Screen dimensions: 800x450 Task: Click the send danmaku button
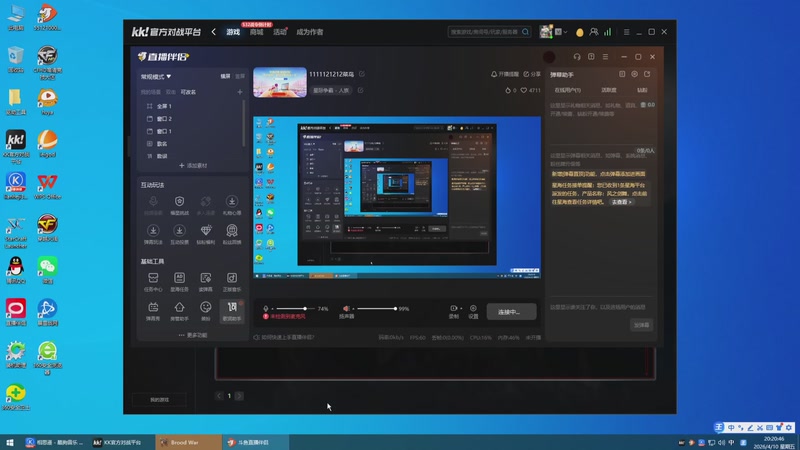point(641,324)
